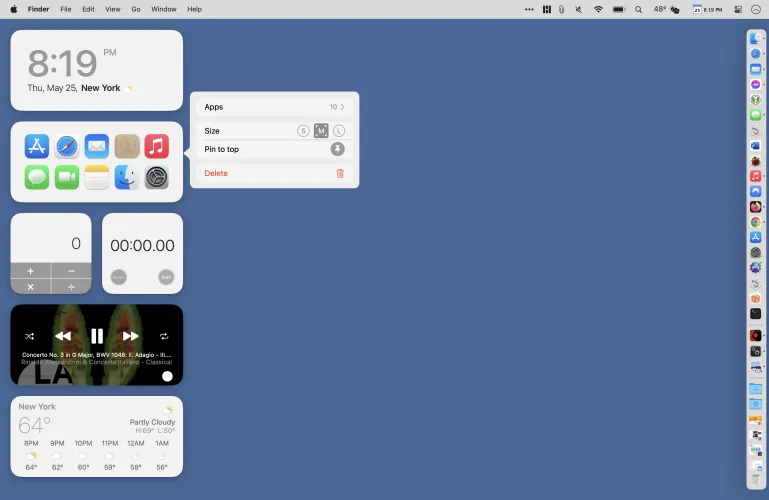Toggle shuffle in the music widget
This screenshot has height=500, width=769.
pyautogui.click(x=30, y=336)
